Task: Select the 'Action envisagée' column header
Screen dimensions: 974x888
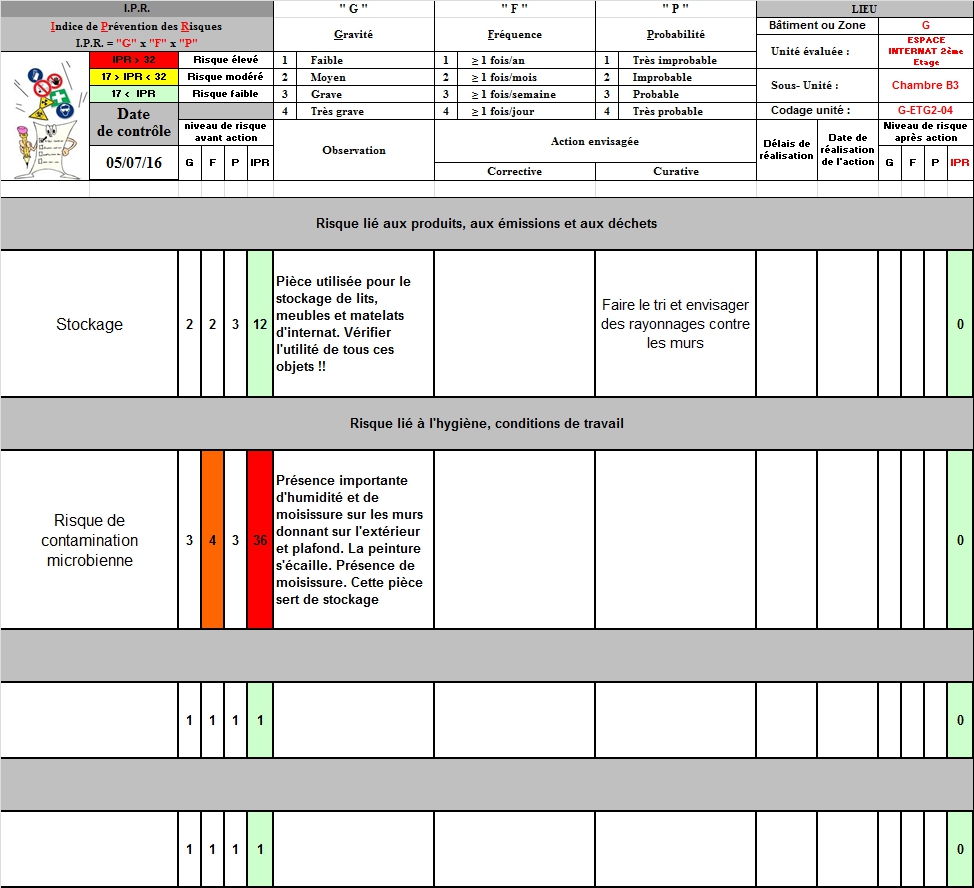Action: [x=594, y=142]
